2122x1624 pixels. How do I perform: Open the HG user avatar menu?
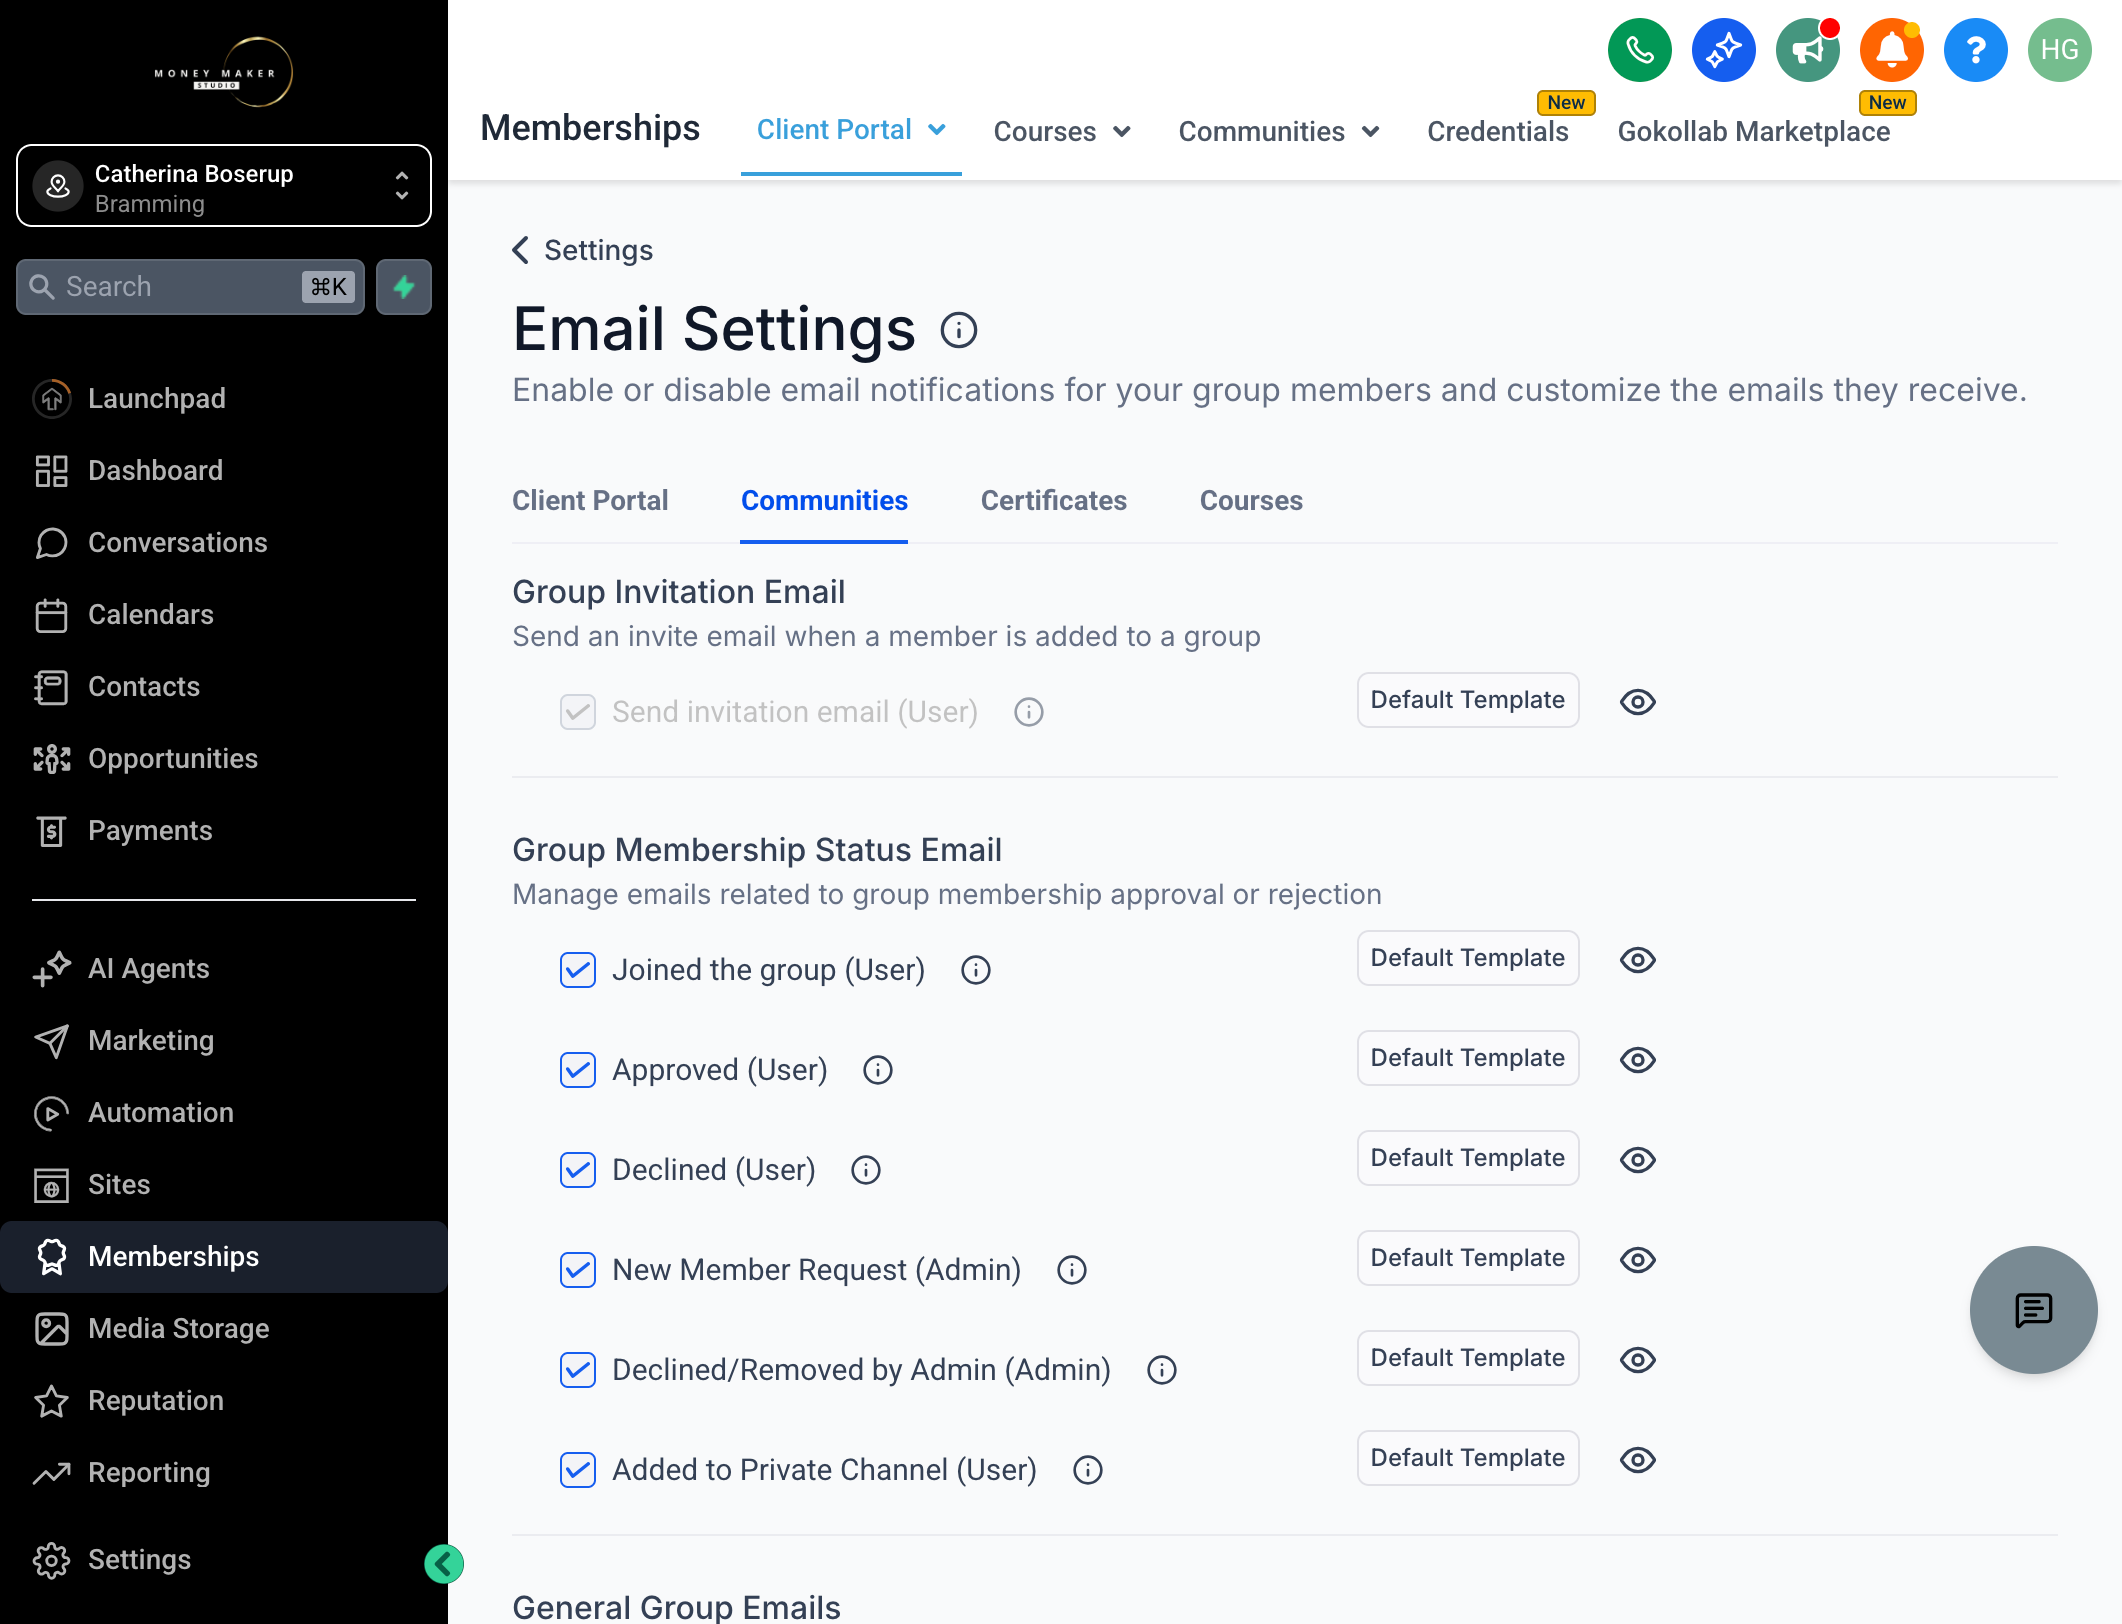[x=2059, y=50]
